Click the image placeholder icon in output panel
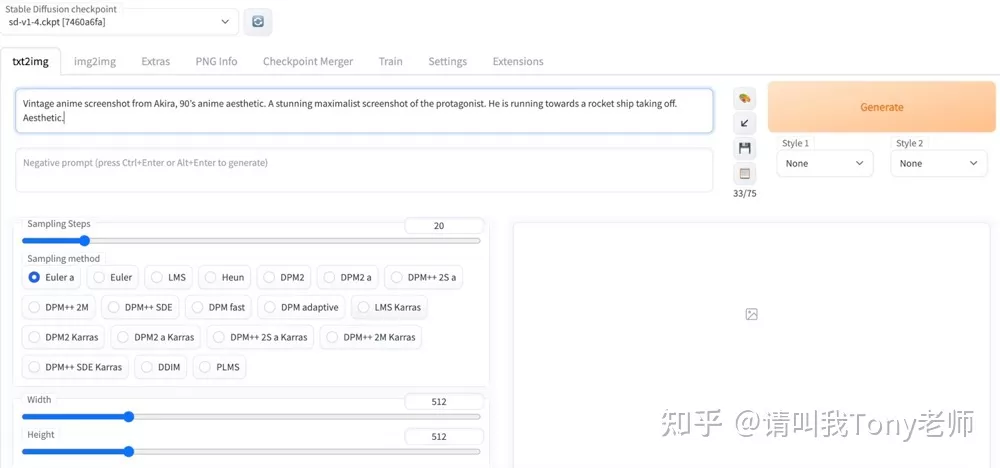 [x=751, y=314]
